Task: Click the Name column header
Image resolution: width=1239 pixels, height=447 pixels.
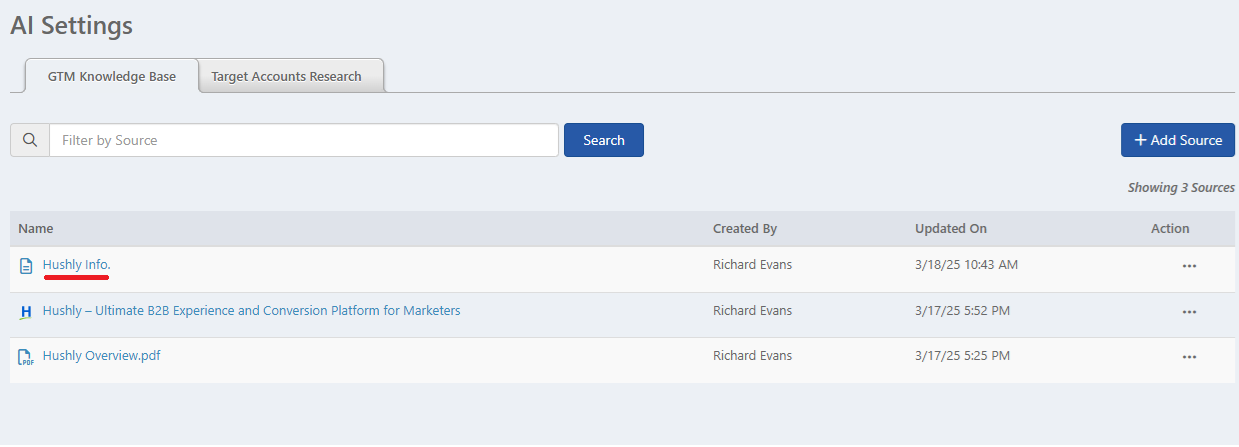Action: tap(36, 229)
